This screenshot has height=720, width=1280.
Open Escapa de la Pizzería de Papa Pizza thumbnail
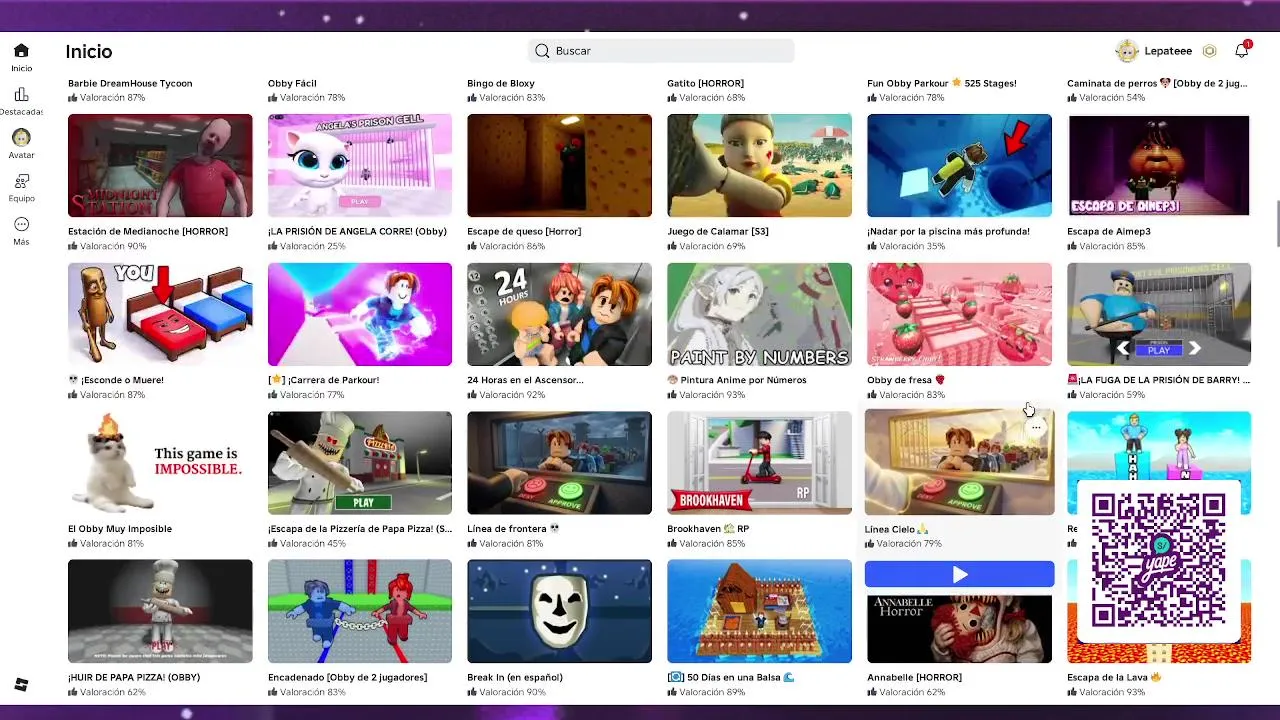pyautogui.click(x=360, y=463)
